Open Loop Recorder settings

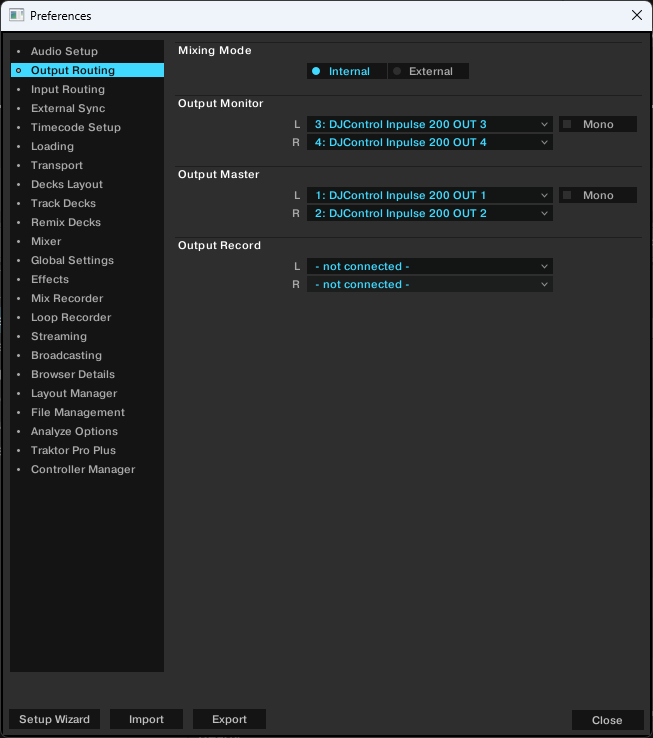point(87,317)
